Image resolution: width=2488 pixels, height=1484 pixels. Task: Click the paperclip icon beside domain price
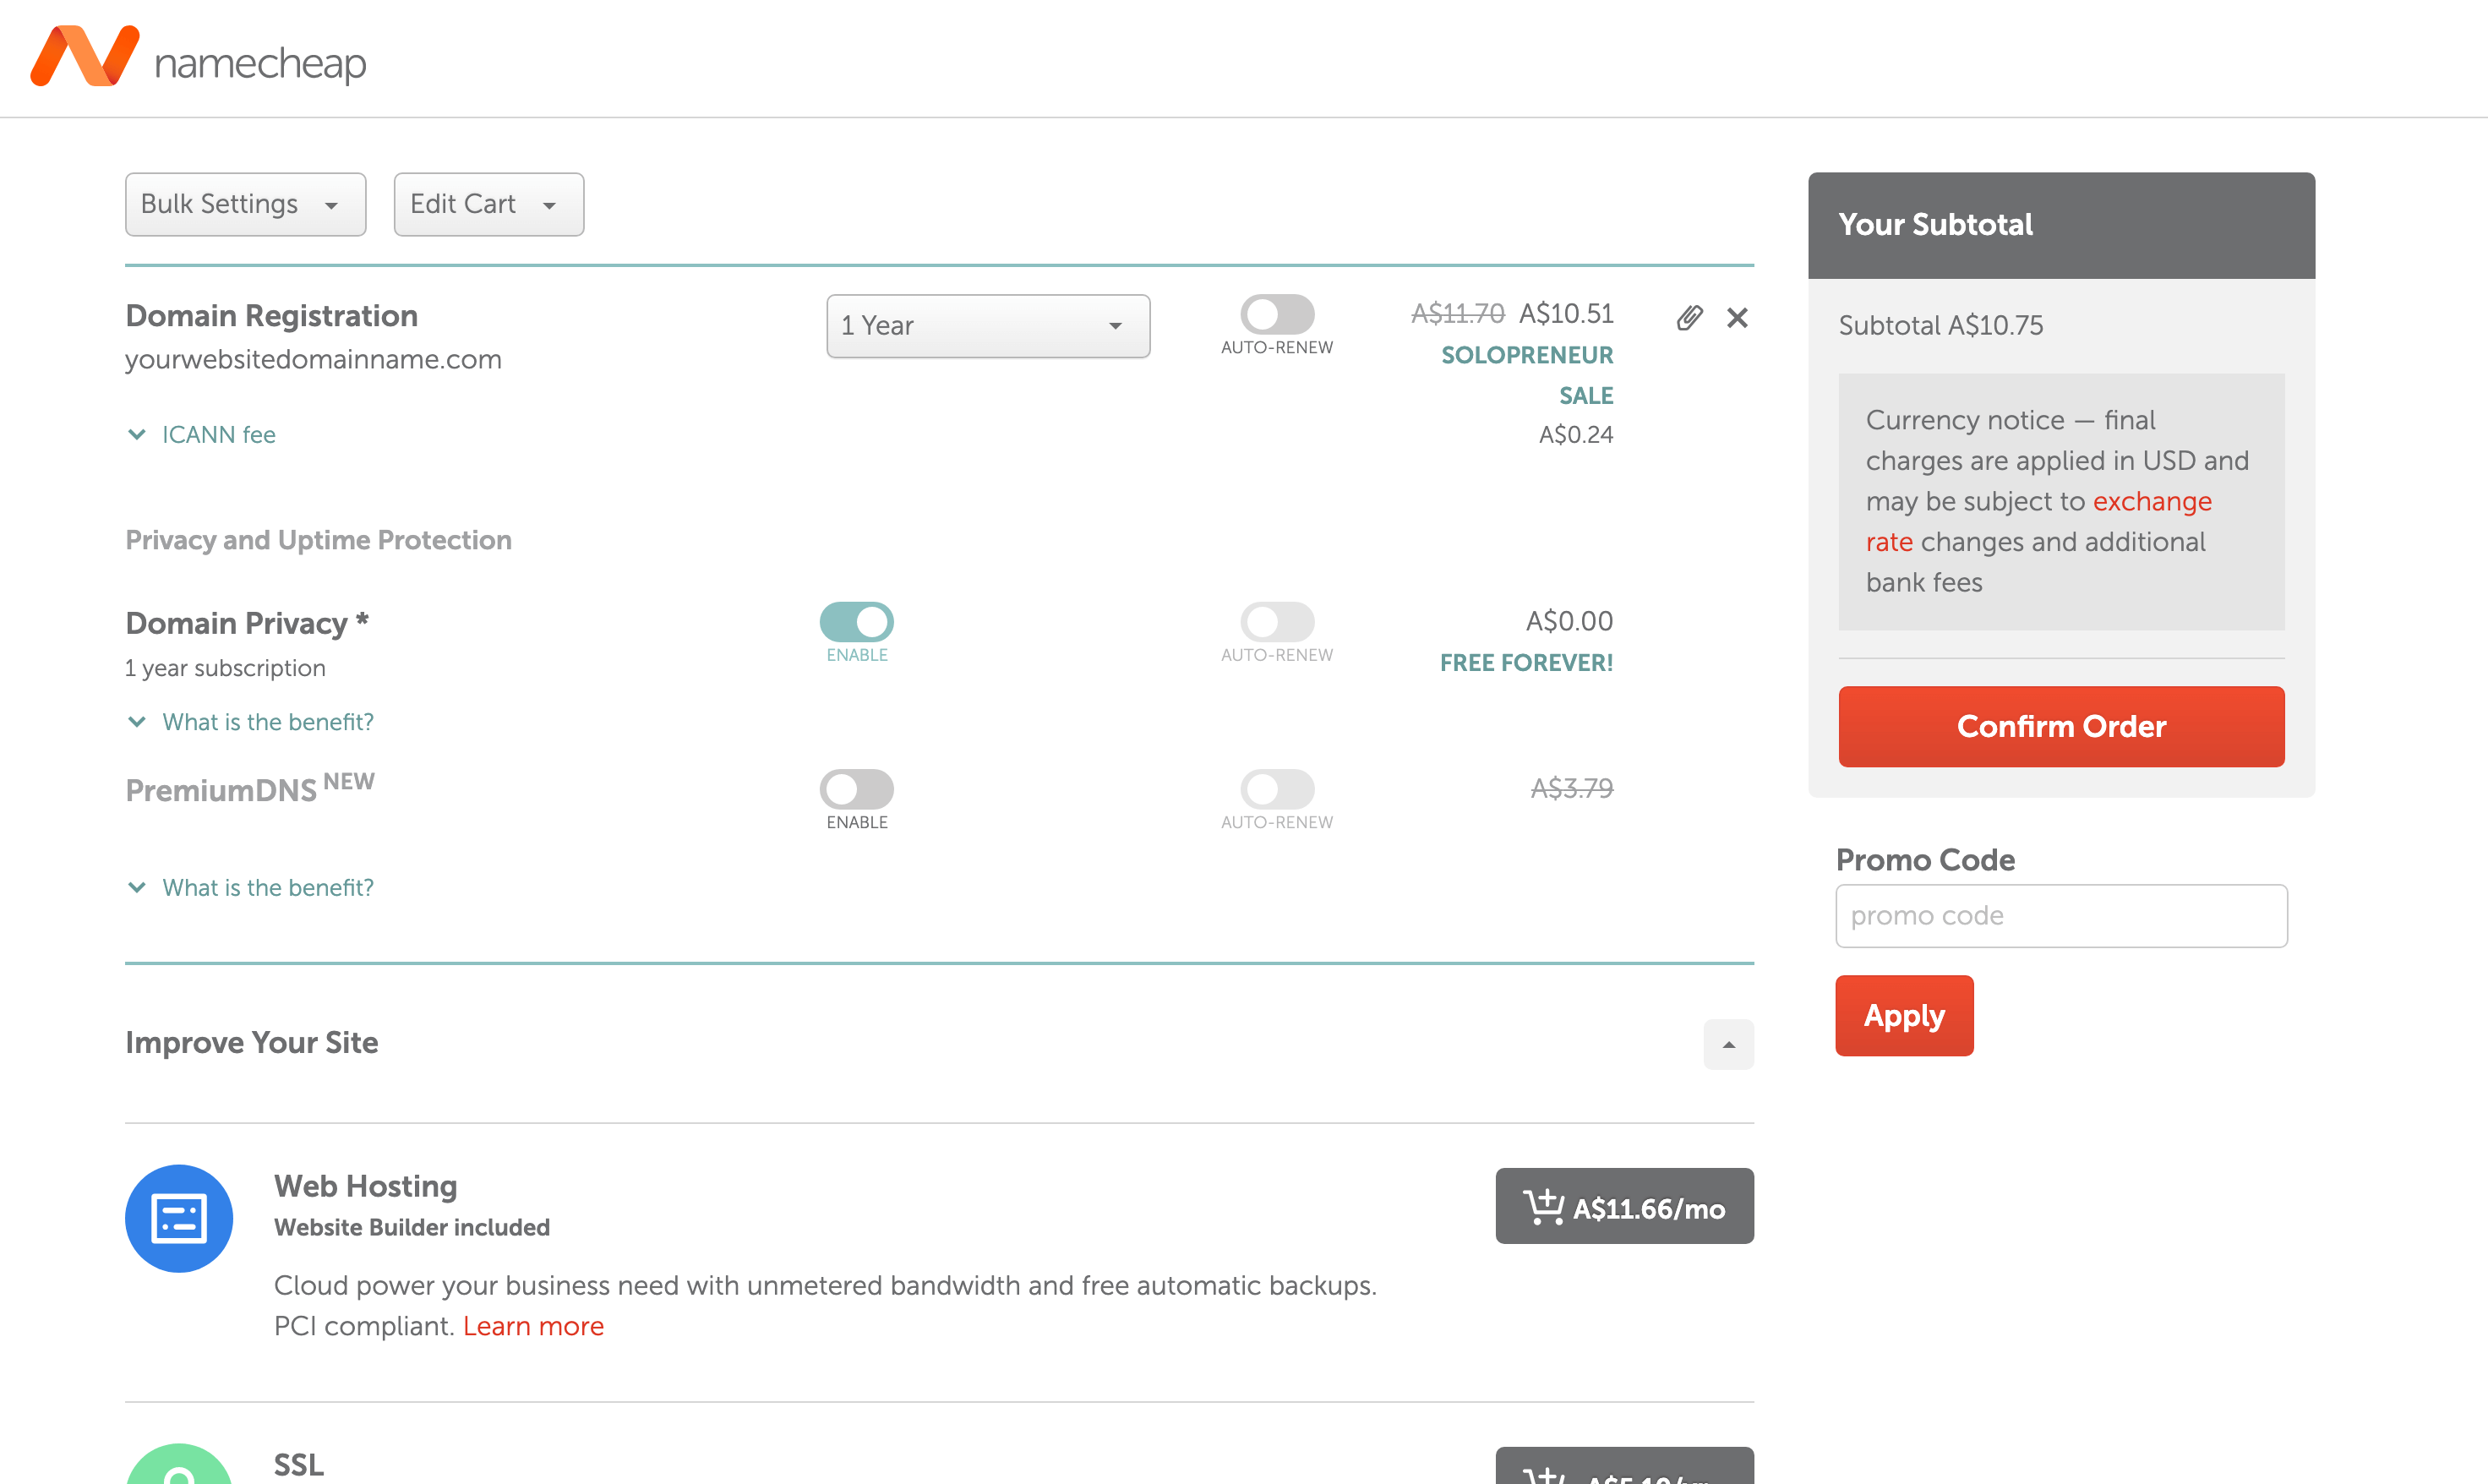pos(1689,318)
